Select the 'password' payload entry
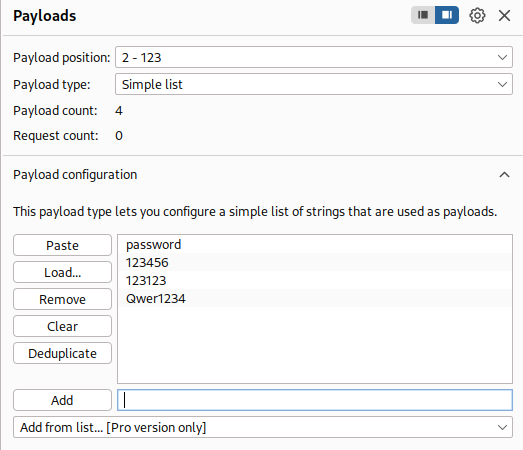 315,244
